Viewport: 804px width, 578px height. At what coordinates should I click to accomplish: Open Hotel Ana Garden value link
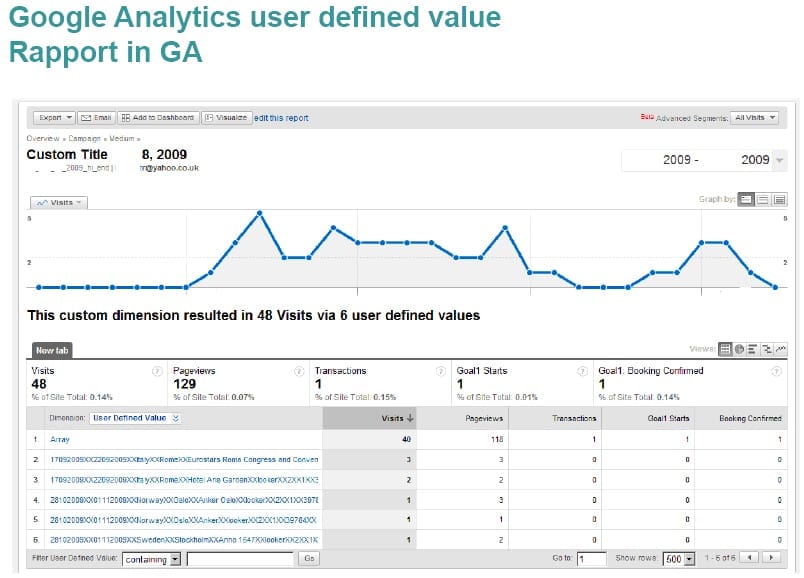coord(184,480)
